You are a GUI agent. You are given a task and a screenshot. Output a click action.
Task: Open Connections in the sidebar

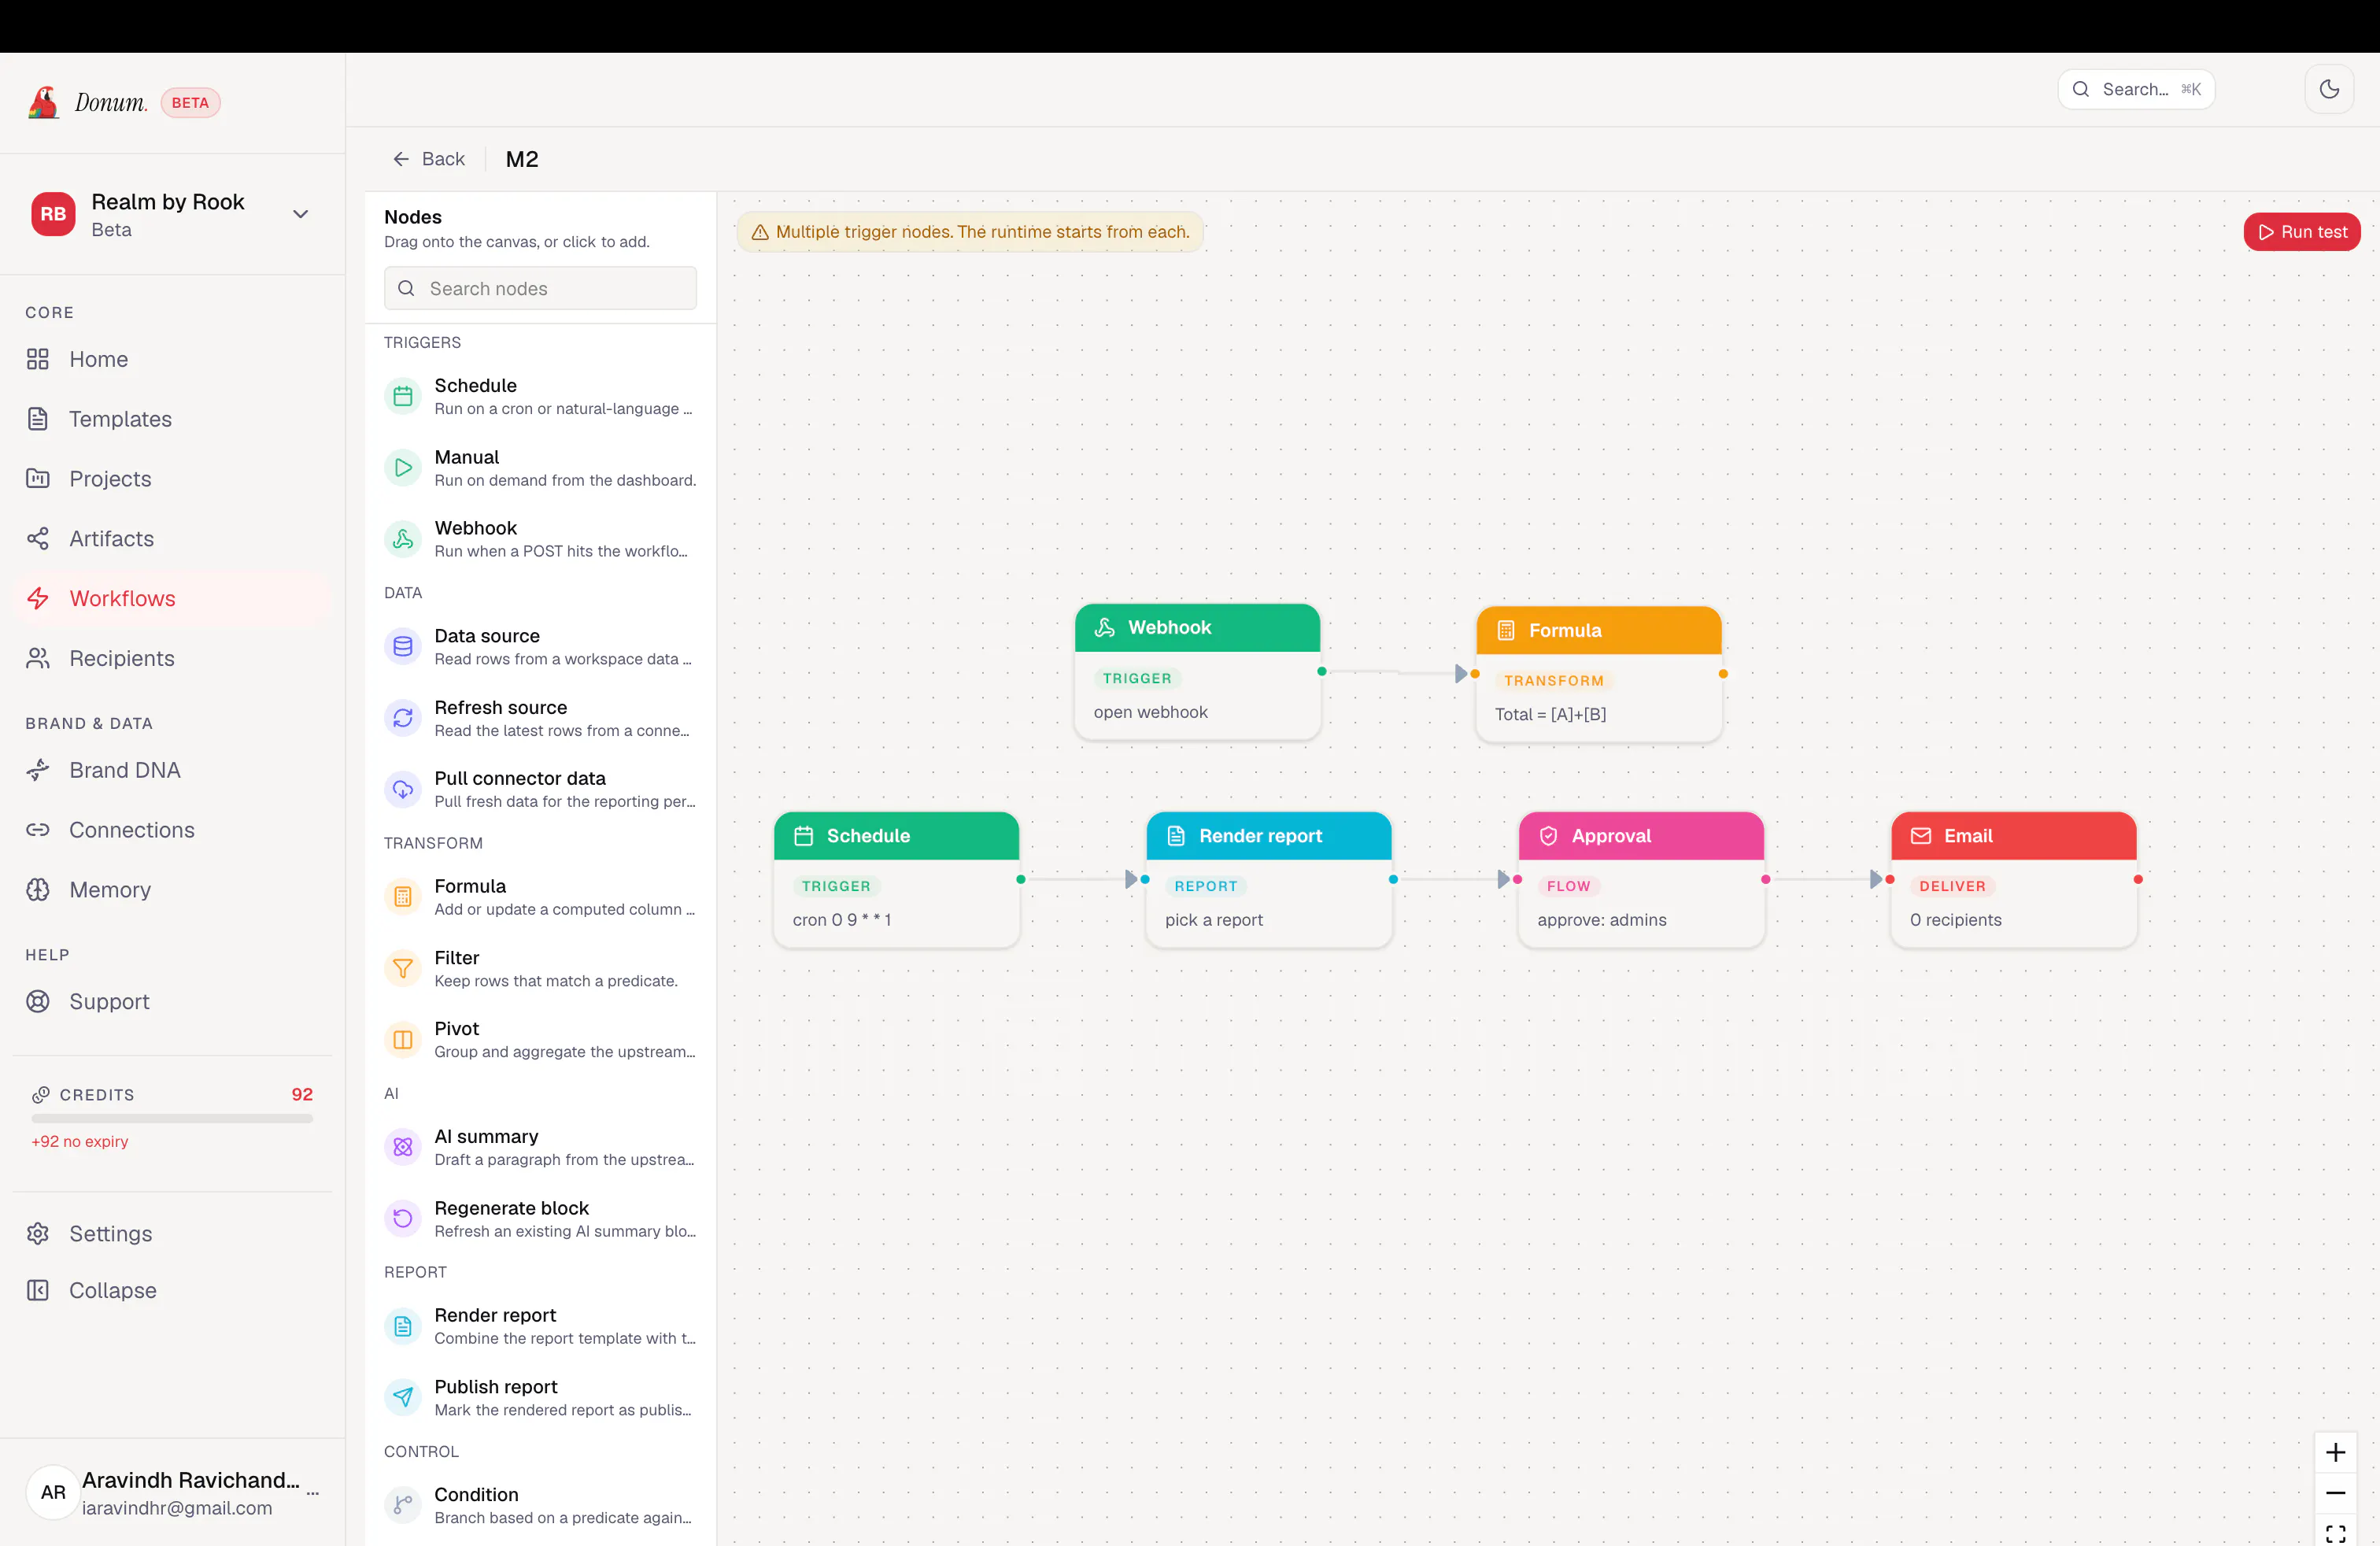pos(172,830)
